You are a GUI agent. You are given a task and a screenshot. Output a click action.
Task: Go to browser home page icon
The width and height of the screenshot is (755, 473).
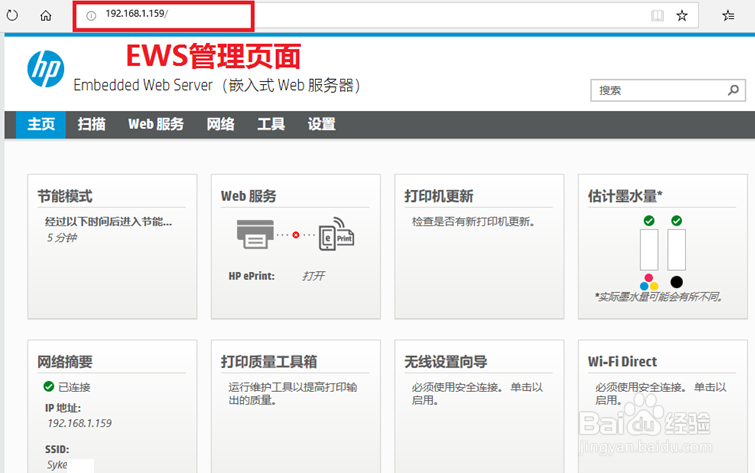(x=46, y=16)
